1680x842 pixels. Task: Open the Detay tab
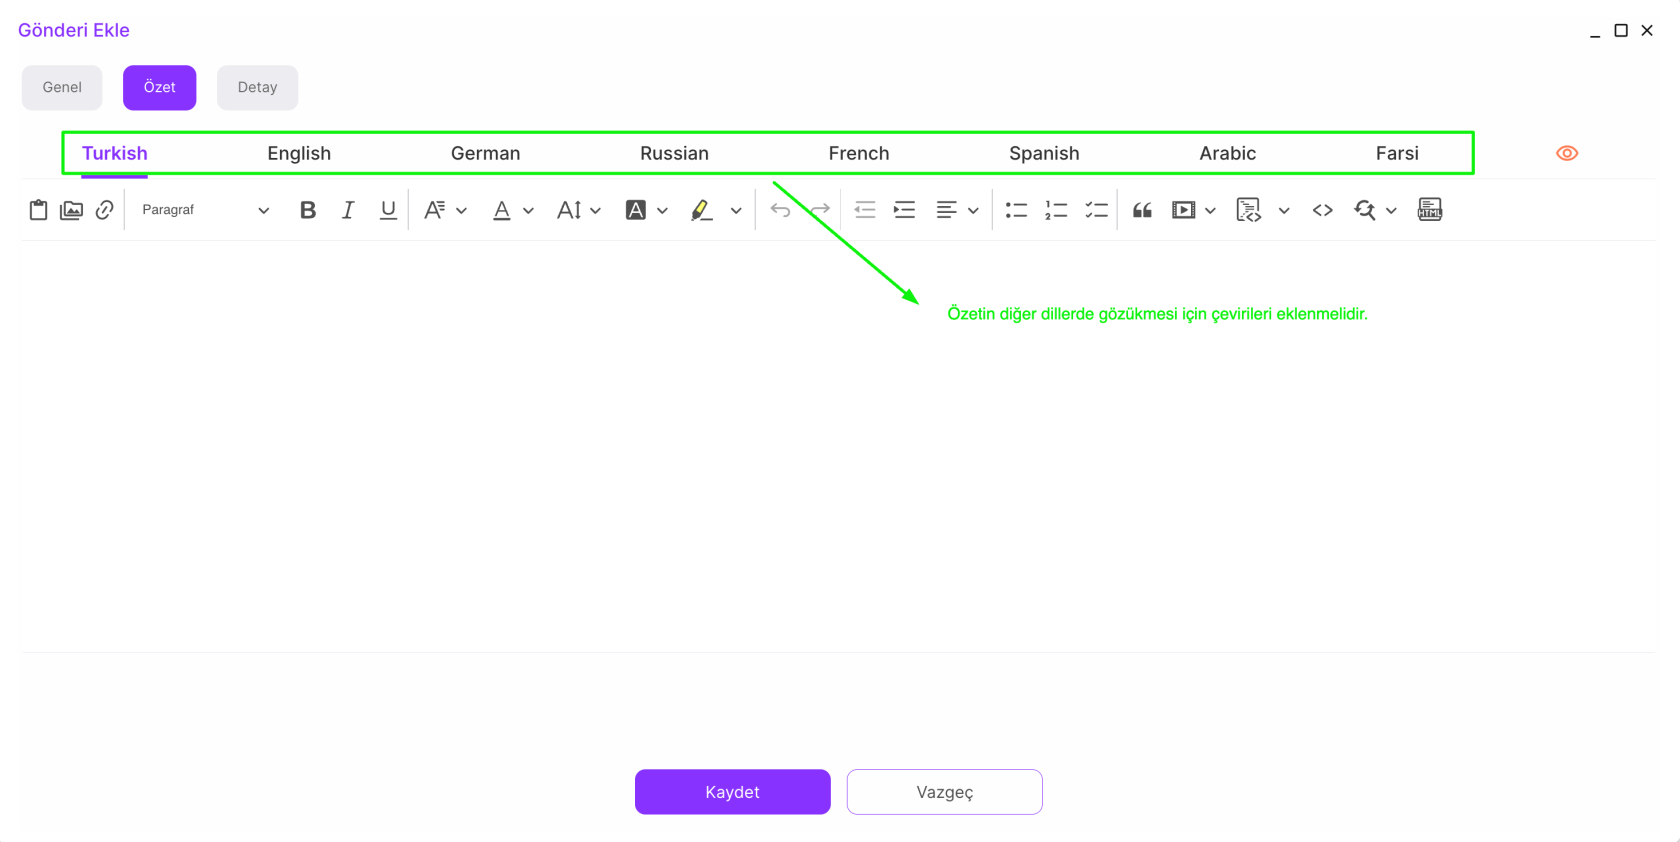[x=257, y=87]
